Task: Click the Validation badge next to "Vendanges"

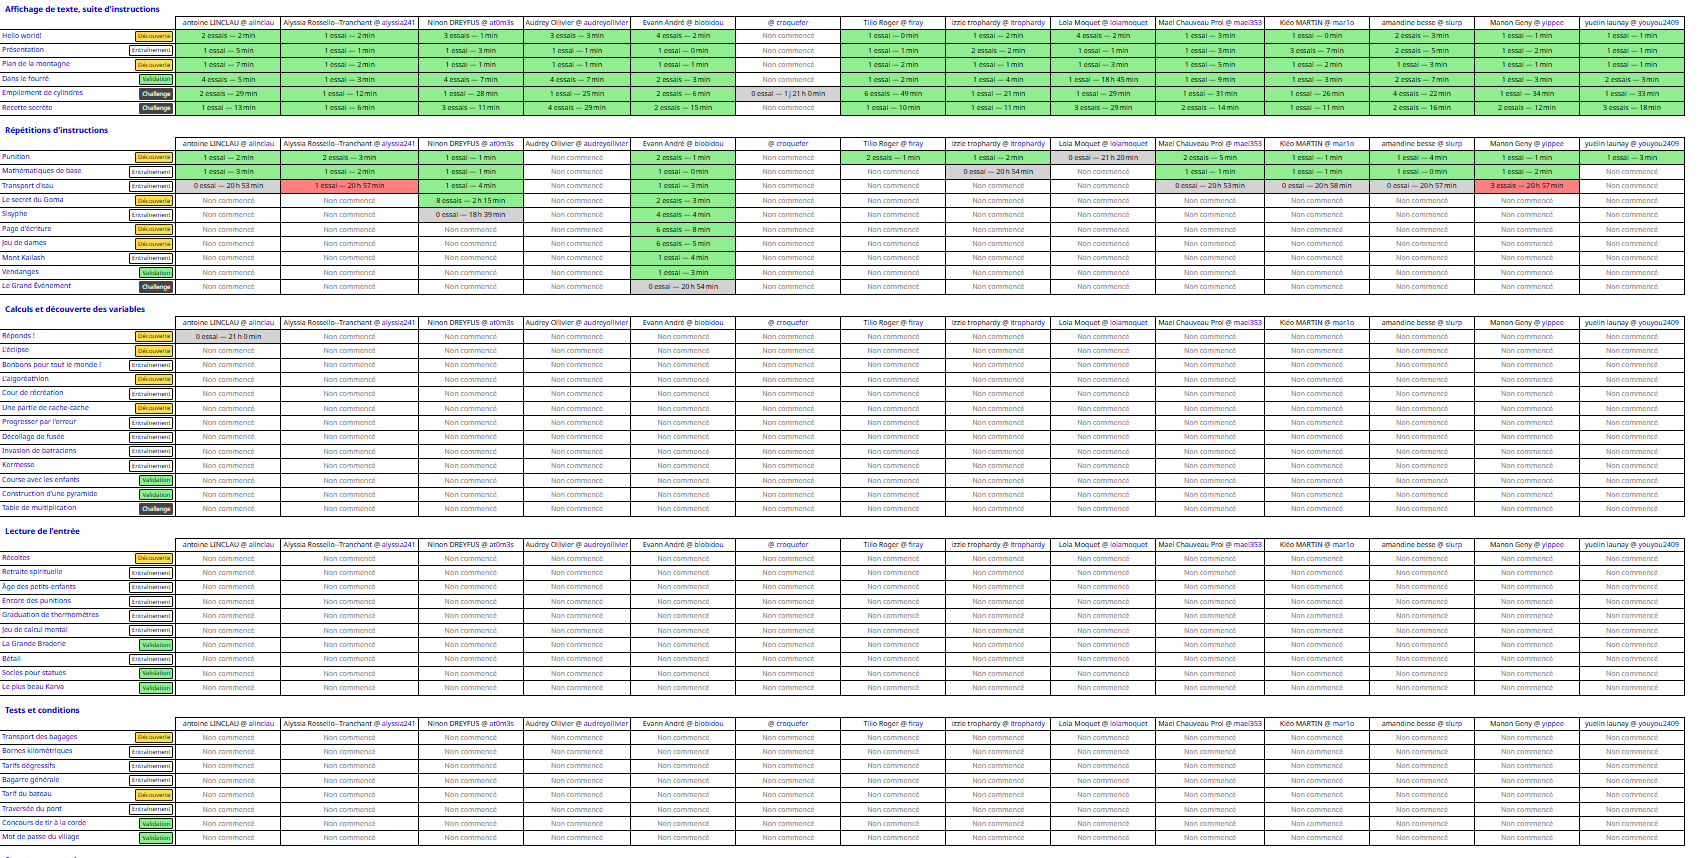Action: point(155,273)
